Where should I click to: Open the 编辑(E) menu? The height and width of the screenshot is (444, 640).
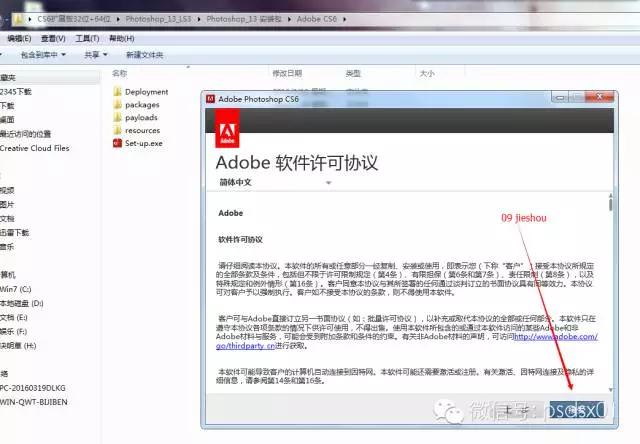19,38
